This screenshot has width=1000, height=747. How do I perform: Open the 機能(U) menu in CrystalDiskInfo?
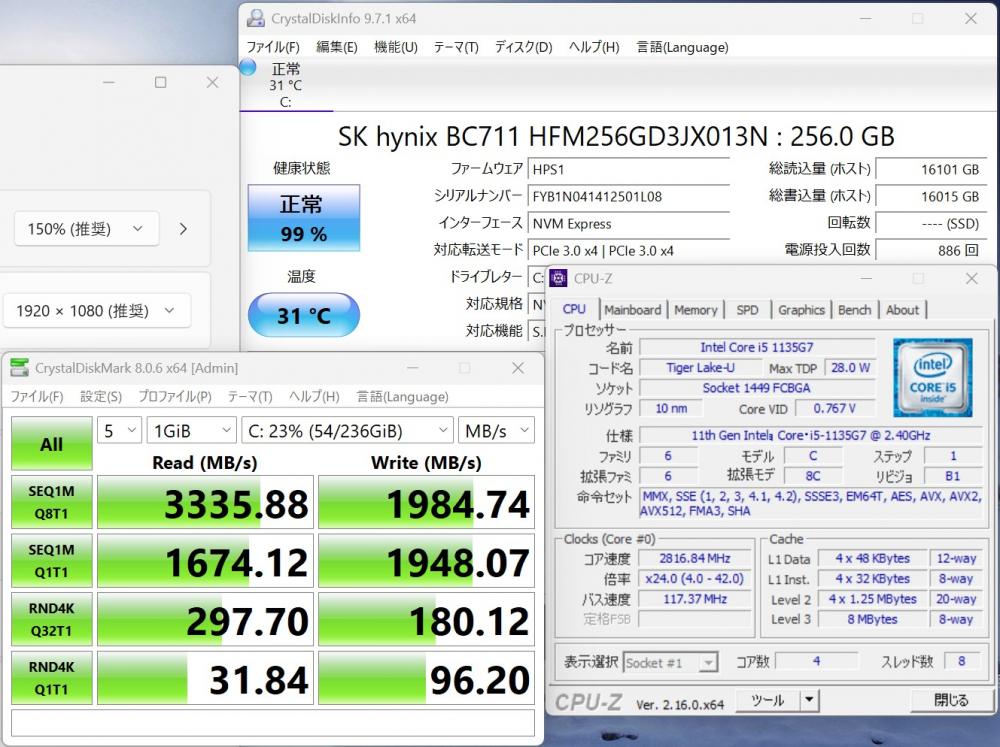(x=395, y=47)
